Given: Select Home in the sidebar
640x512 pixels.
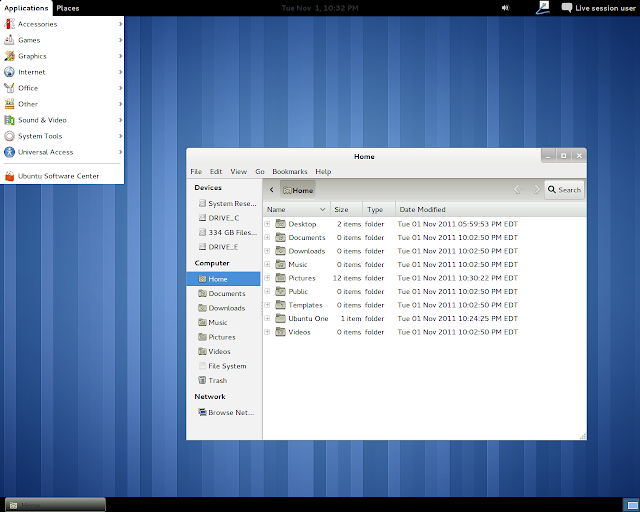Looking at the screenshot, I should [x=224, y=279].
